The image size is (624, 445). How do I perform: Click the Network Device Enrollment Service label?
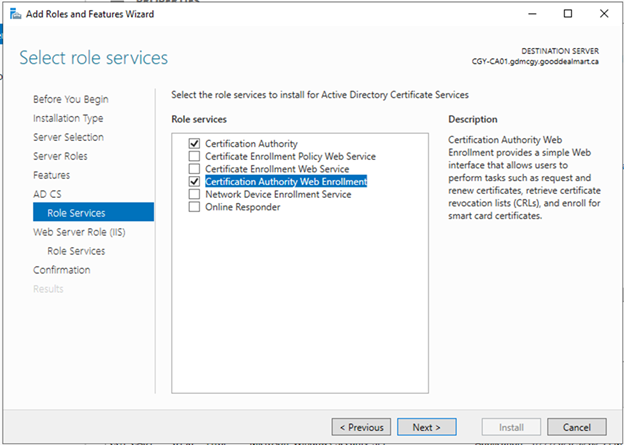point(278,195)
